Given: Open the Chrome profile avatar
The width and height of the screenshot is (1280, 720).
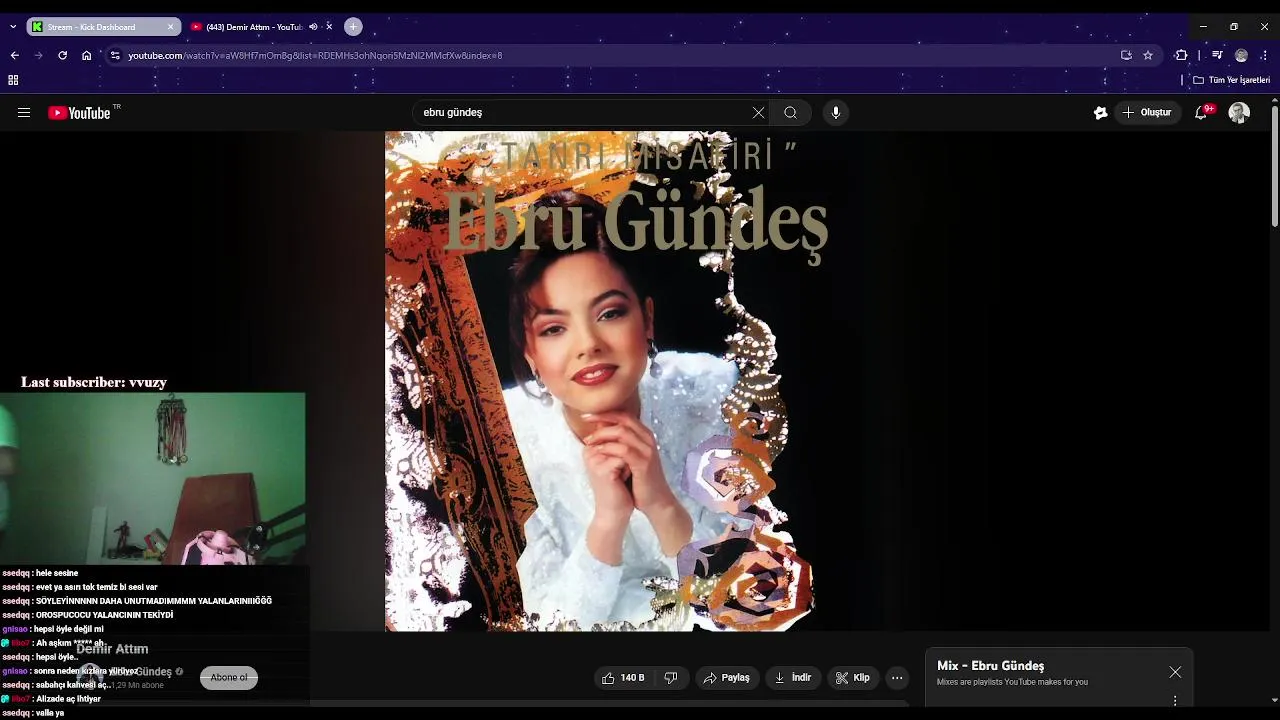Looking at the screenshot, I should coord(1241,56).
